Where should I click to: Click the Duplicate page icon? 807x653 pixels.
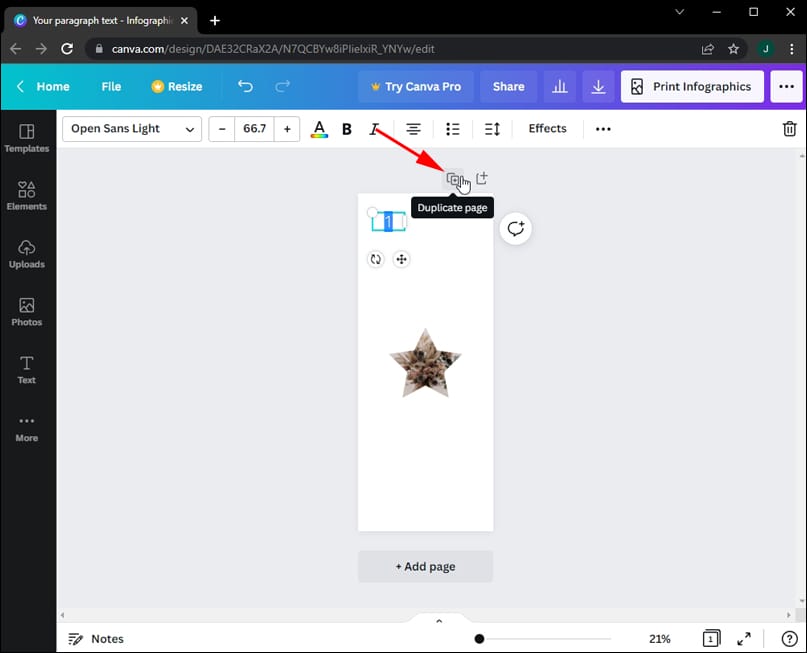point(455,177)
